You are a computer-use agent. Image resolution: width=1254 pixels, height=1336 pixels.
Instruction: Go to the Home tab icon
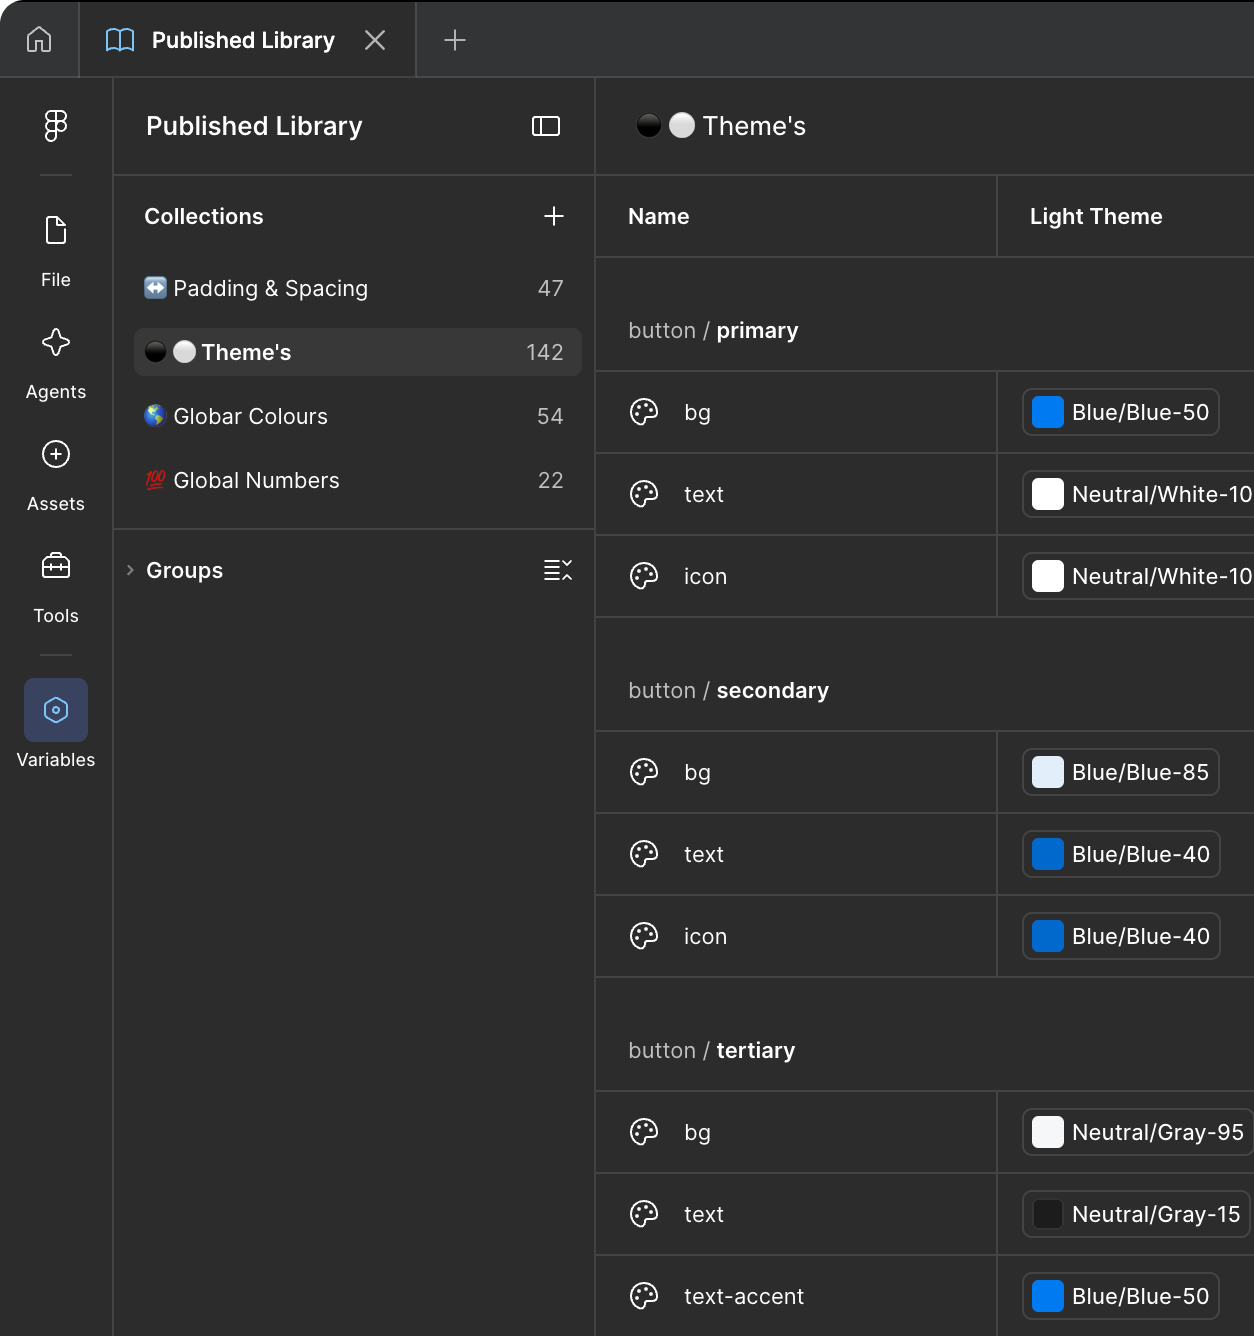pyautogui.click(x=39, y=40)
